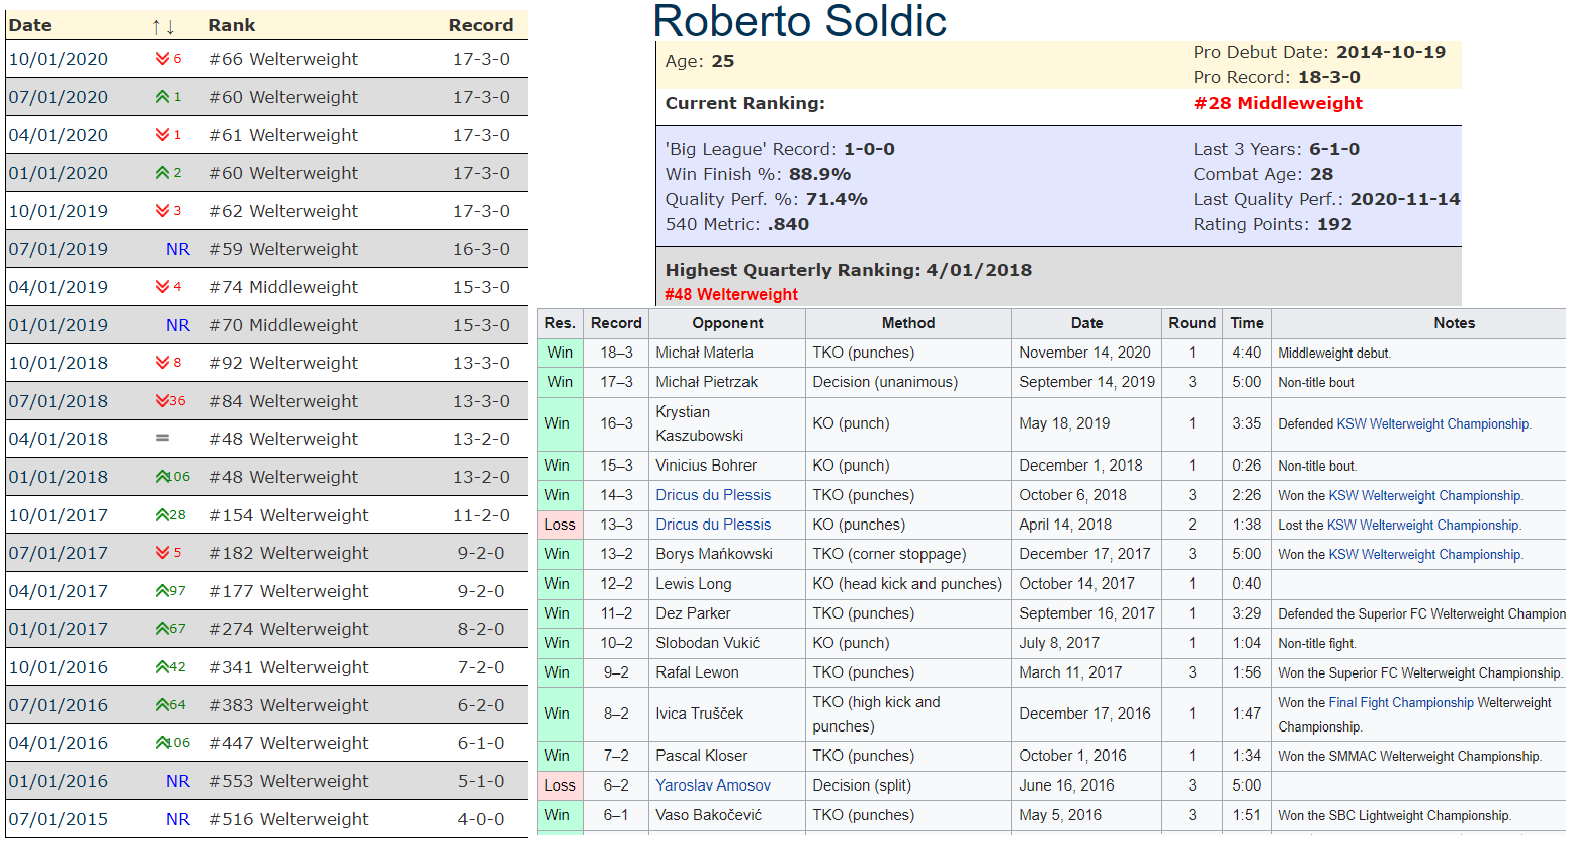Click the NR marker in the 01/01/2019 row

coord(178,325)
